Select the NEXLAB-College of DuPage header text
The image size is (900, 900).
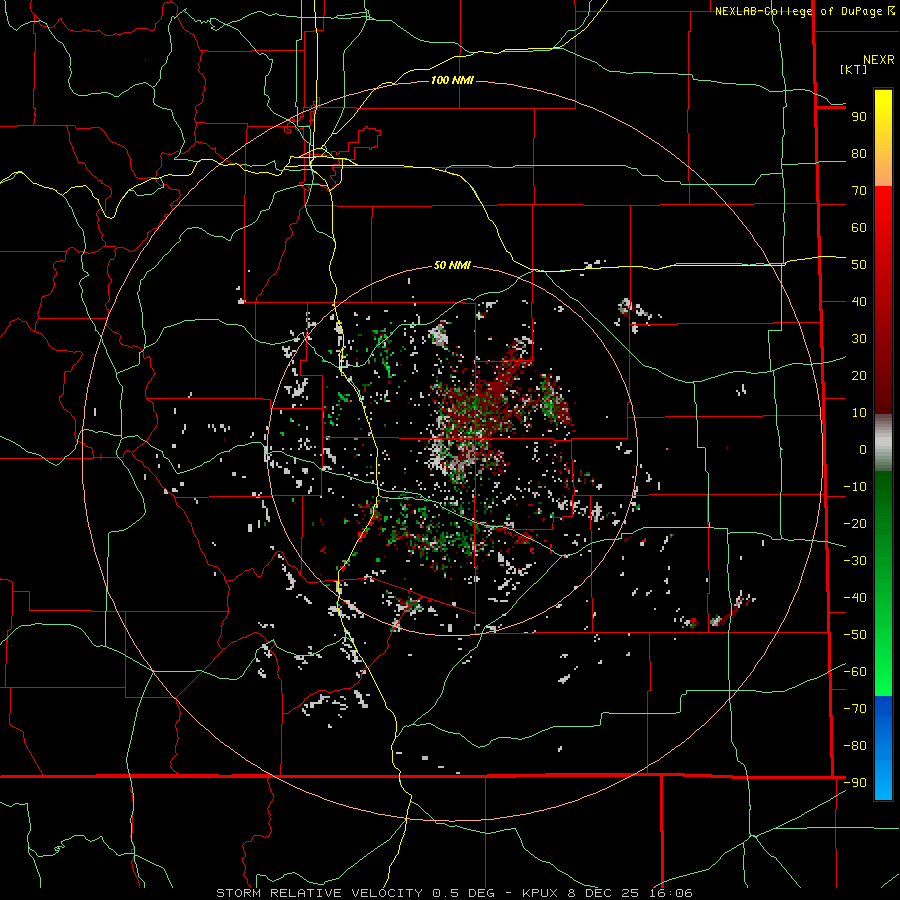tap(805, 11)
